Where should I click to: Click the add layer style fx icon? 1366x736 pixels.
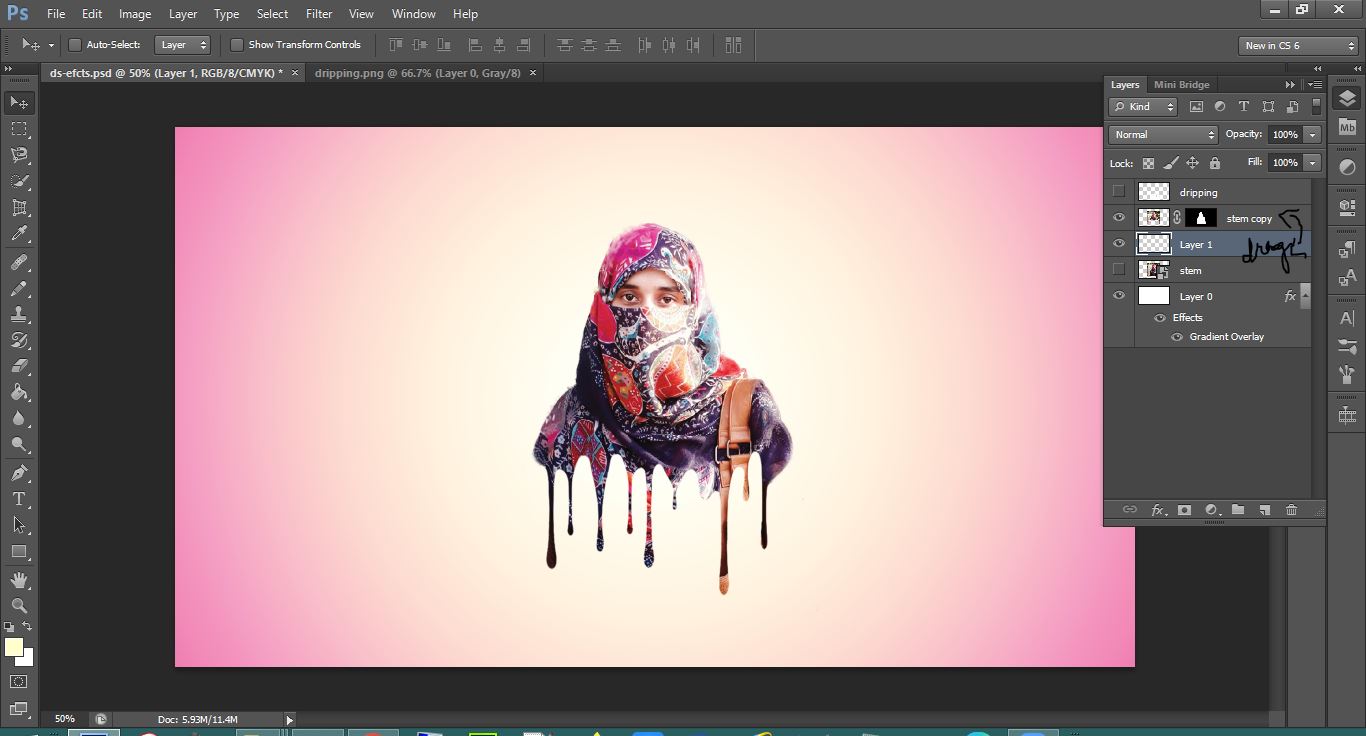(x=1158, y=510)
